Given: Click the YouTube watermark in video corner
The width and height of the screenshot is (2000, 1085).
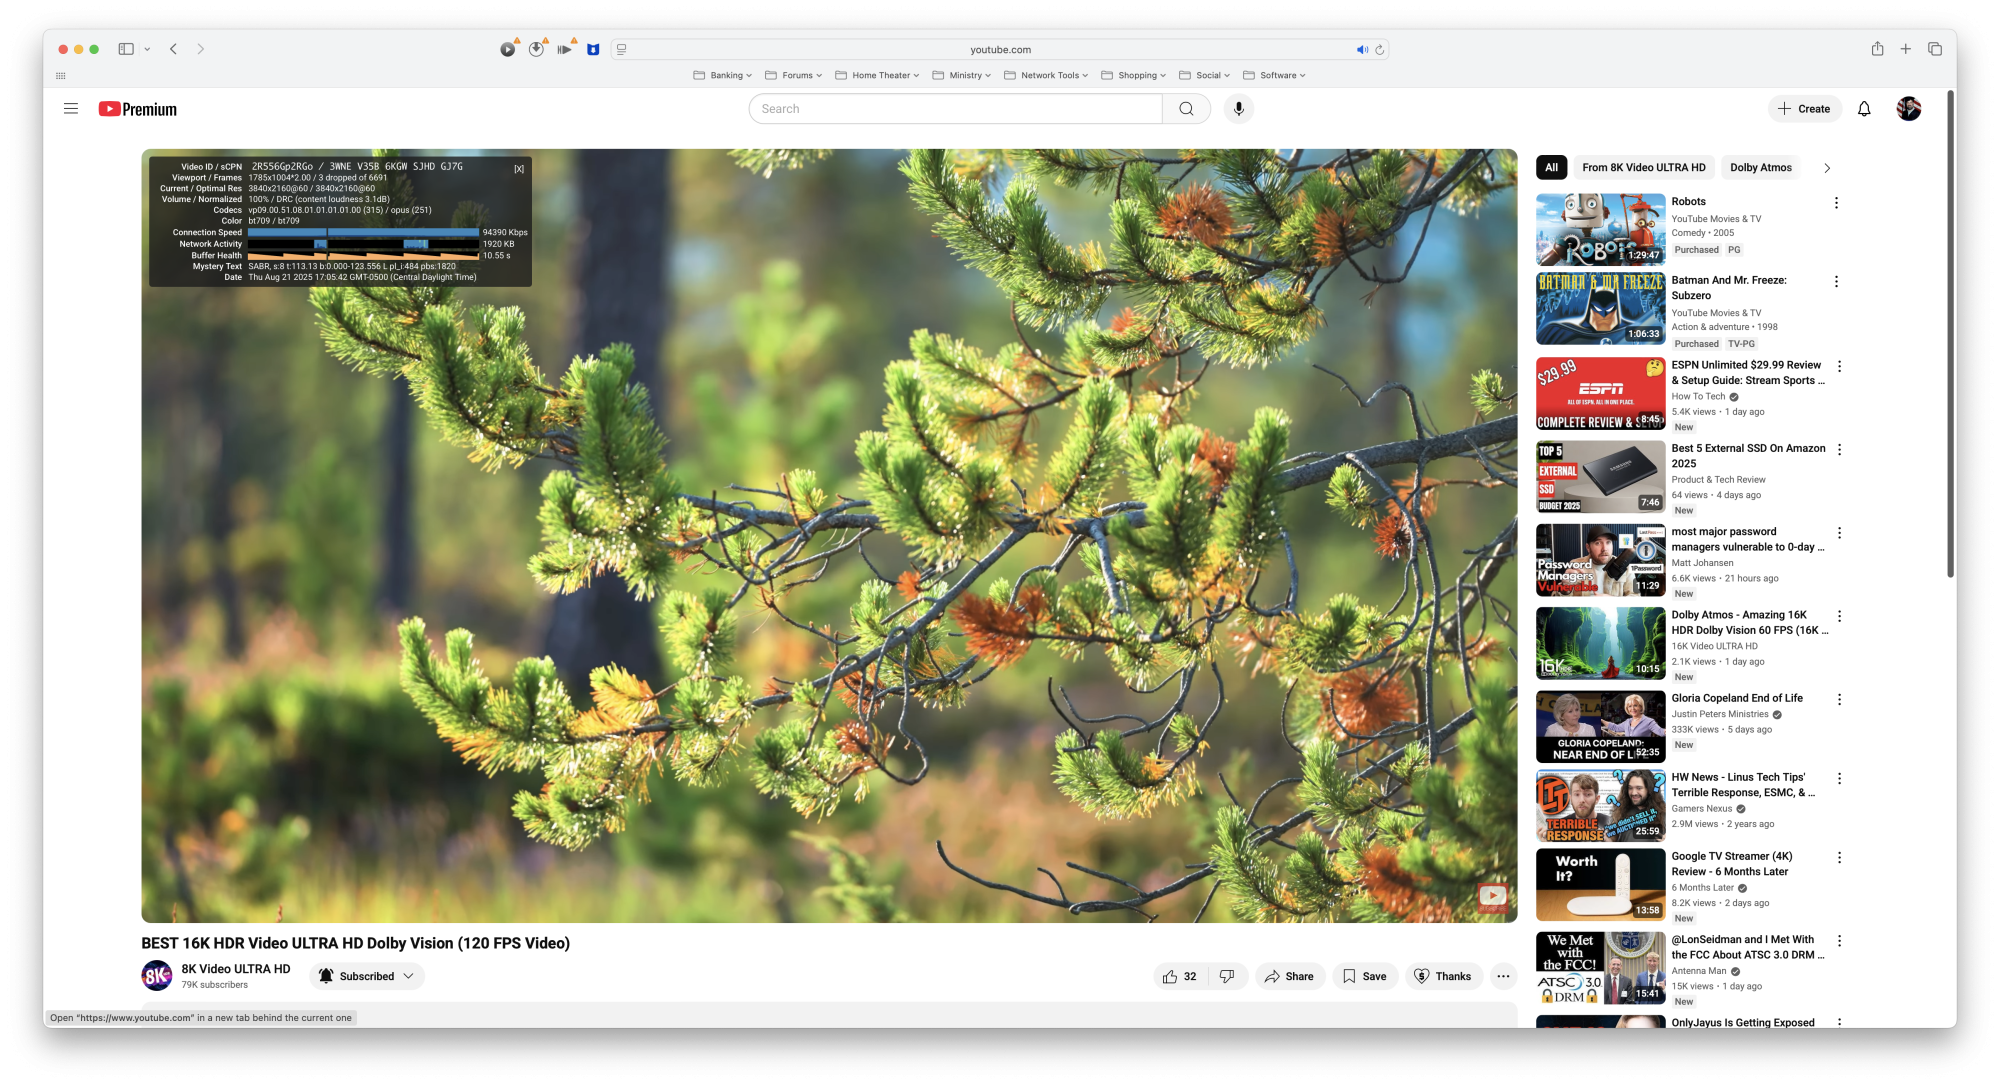Looking at the screenshot, I should [1492, 896].
